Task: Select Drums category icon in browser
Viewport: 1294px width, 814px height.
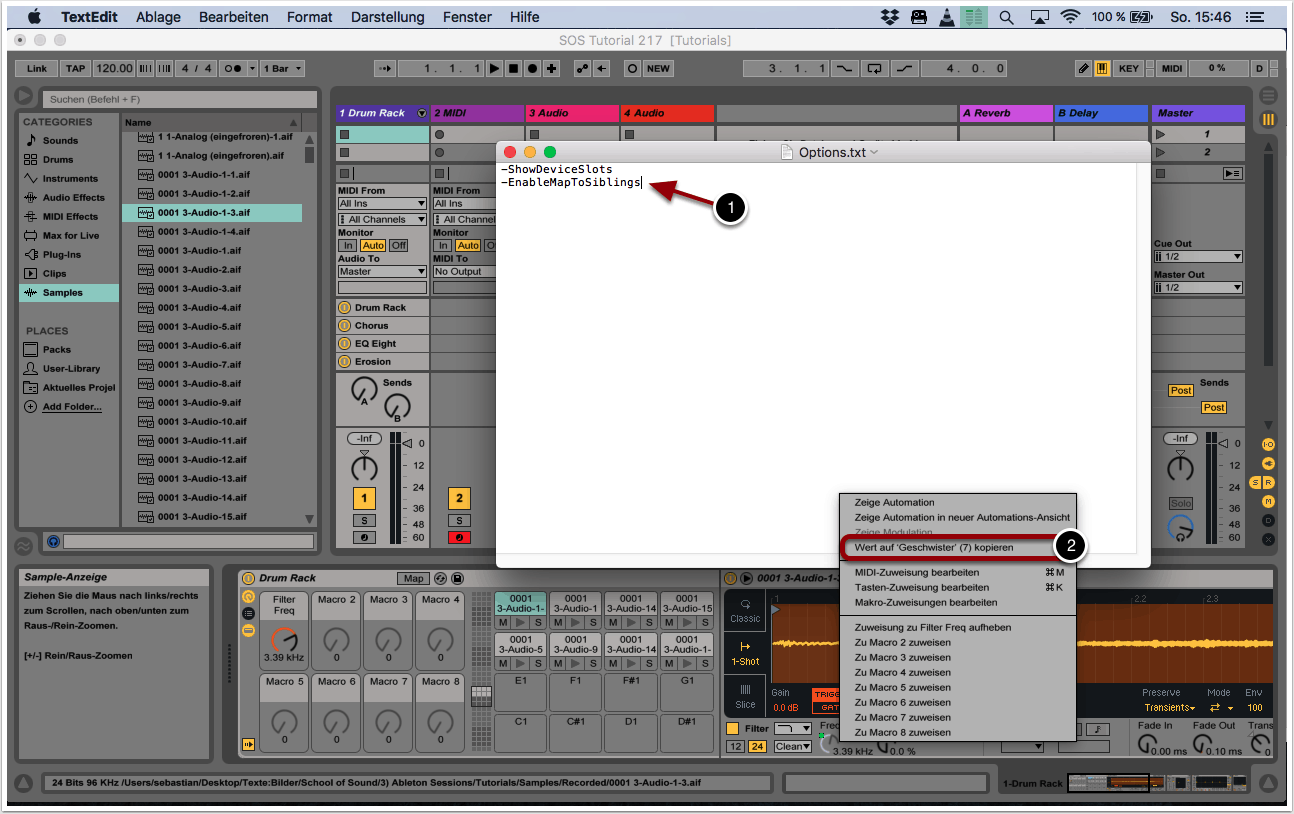Action: 31,160
